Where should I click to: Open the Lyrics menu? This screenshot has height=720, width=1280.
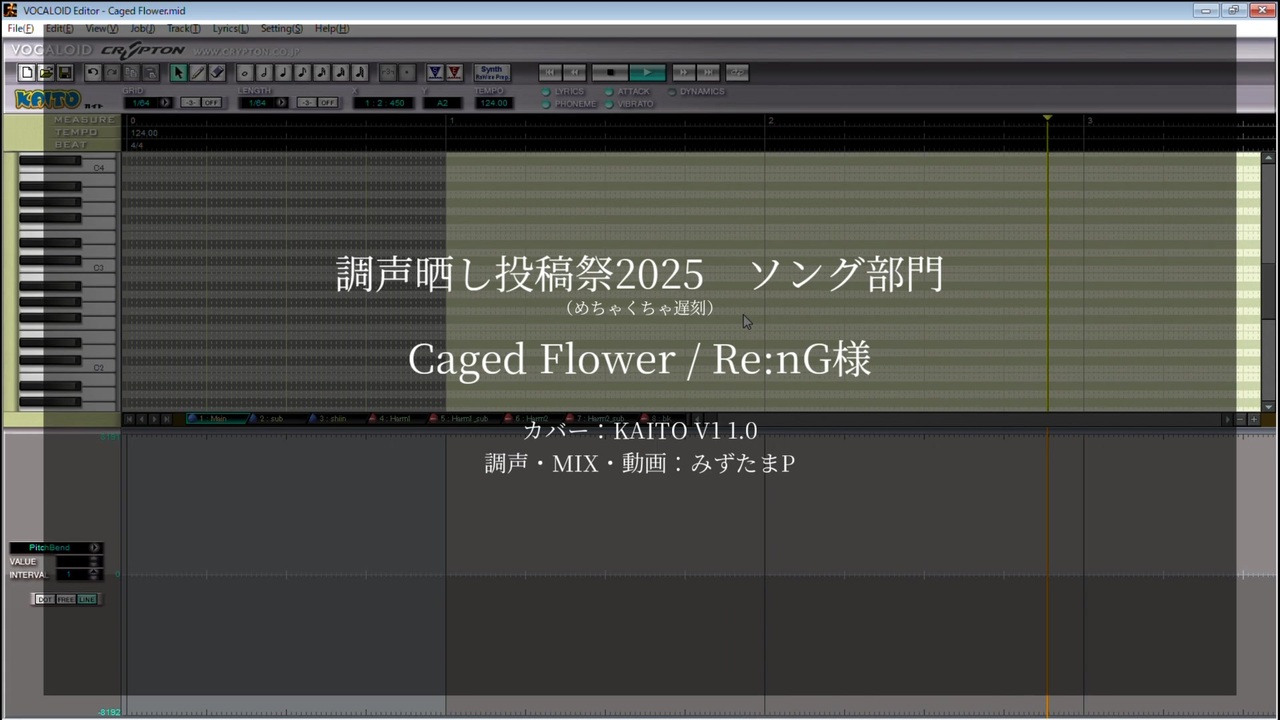(230, 29)
